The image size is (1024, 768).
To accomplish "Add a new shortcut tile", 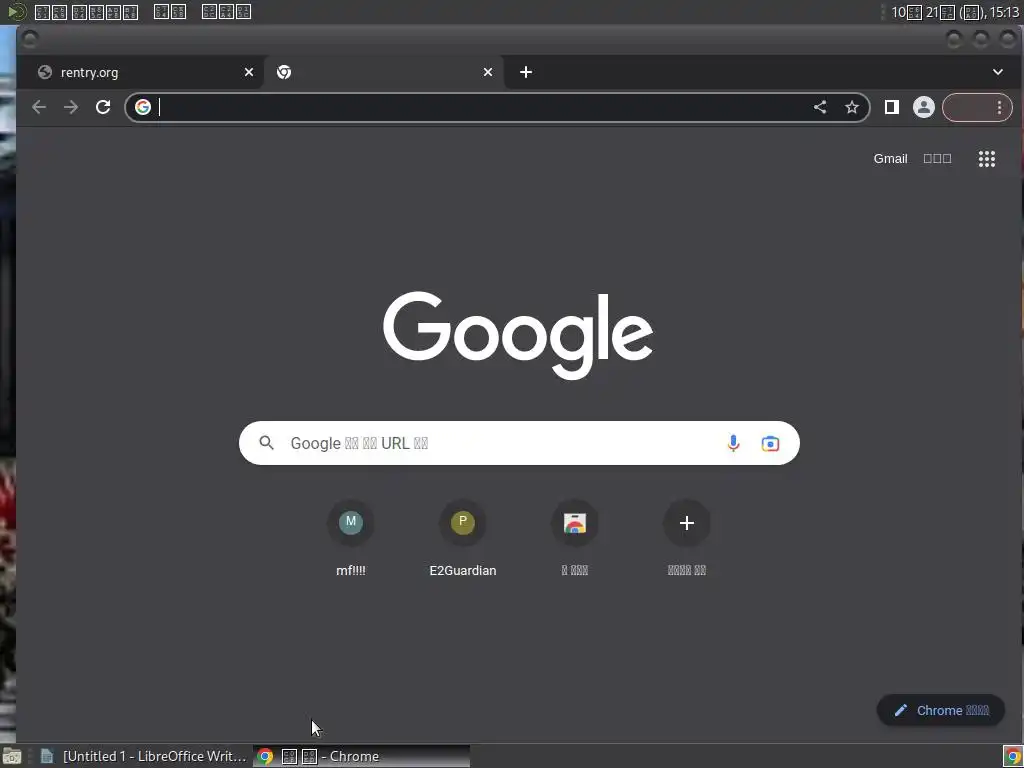I will point(686,539).
